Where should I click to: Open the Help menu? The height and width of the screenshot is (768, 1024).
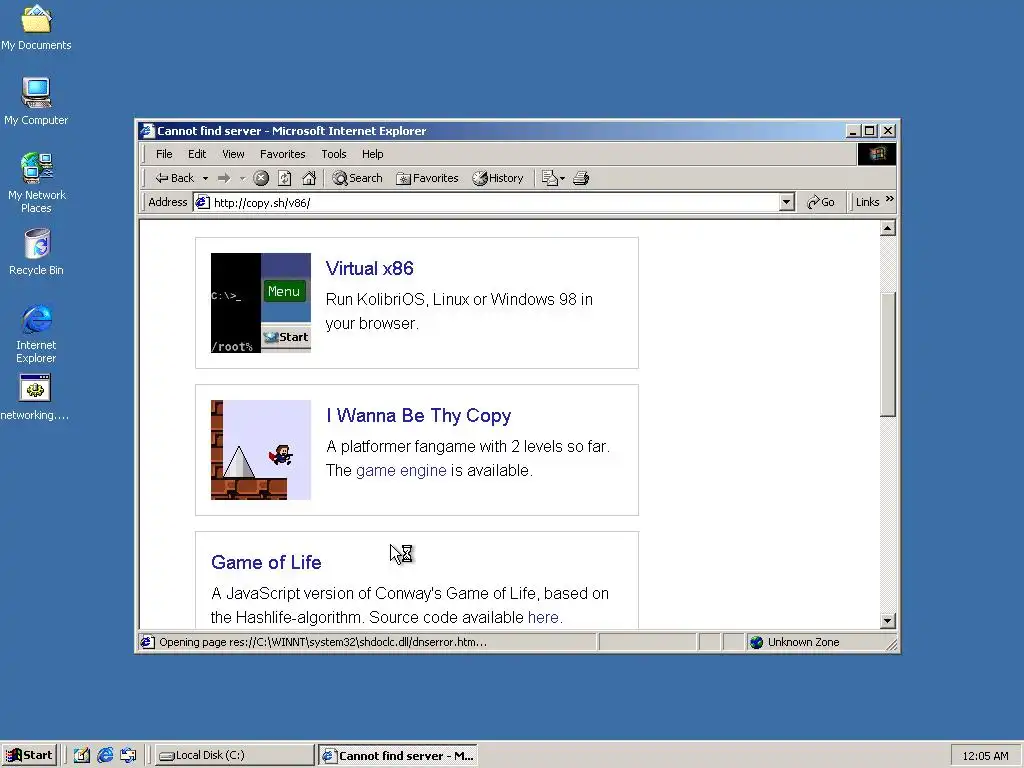point(372,154)
